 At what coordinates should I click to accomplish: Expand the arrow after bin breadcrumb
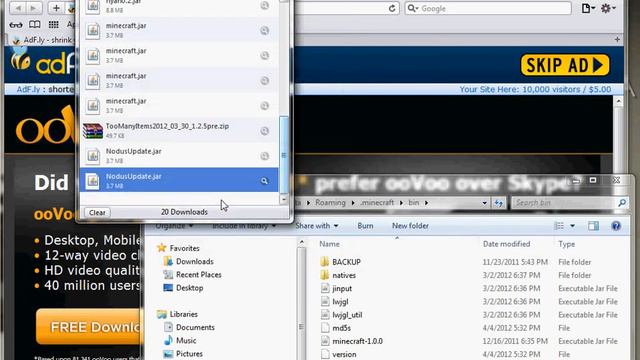[427, 203]
